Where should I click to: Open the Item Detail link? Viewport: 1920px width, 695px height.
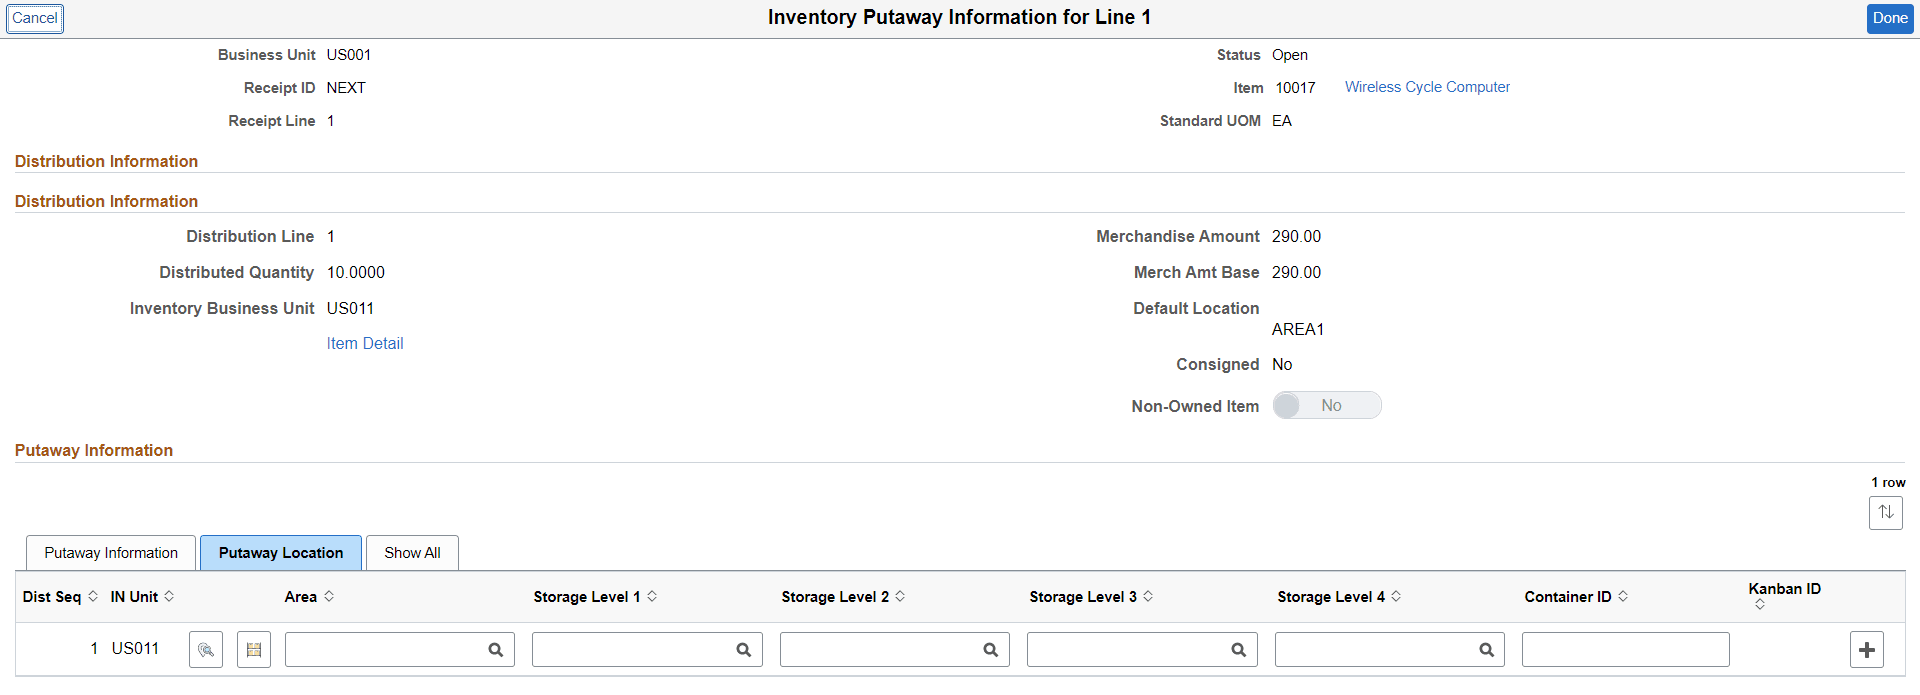(x=364, y=343)
